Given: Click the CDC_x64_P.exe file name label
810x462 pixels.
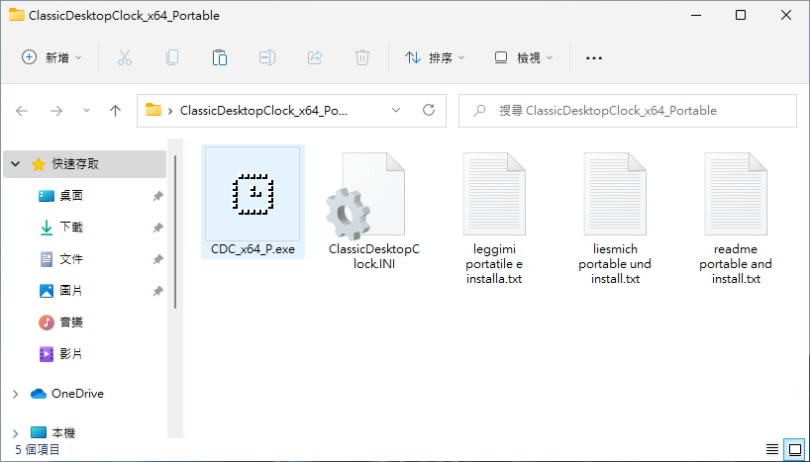Looking at the screenshot, I should click(253, 249).
